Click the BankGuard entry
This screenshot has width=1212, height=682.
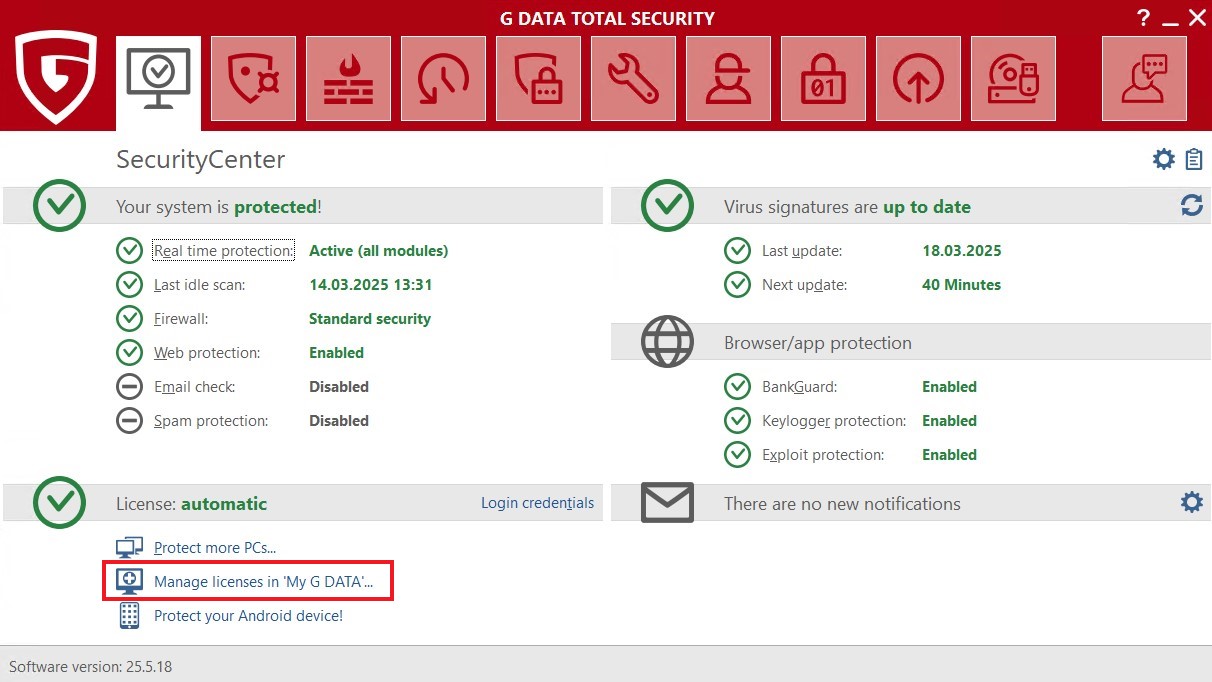point(799,387)
